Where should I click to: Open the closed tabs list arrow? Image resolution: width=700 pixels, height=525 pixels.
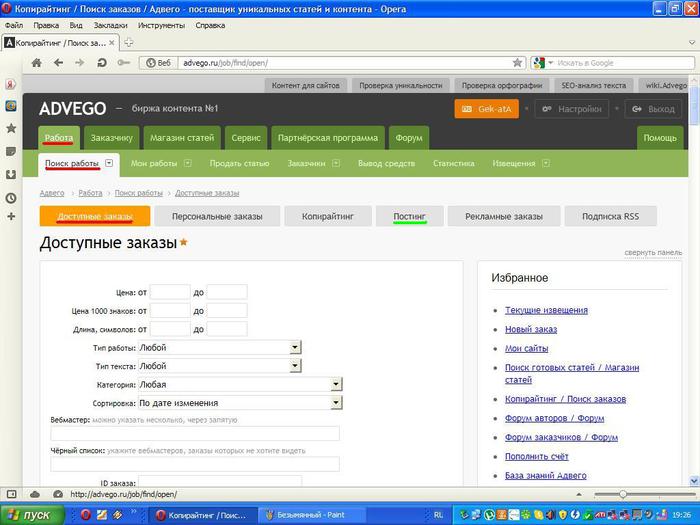(x=692, y=43)
